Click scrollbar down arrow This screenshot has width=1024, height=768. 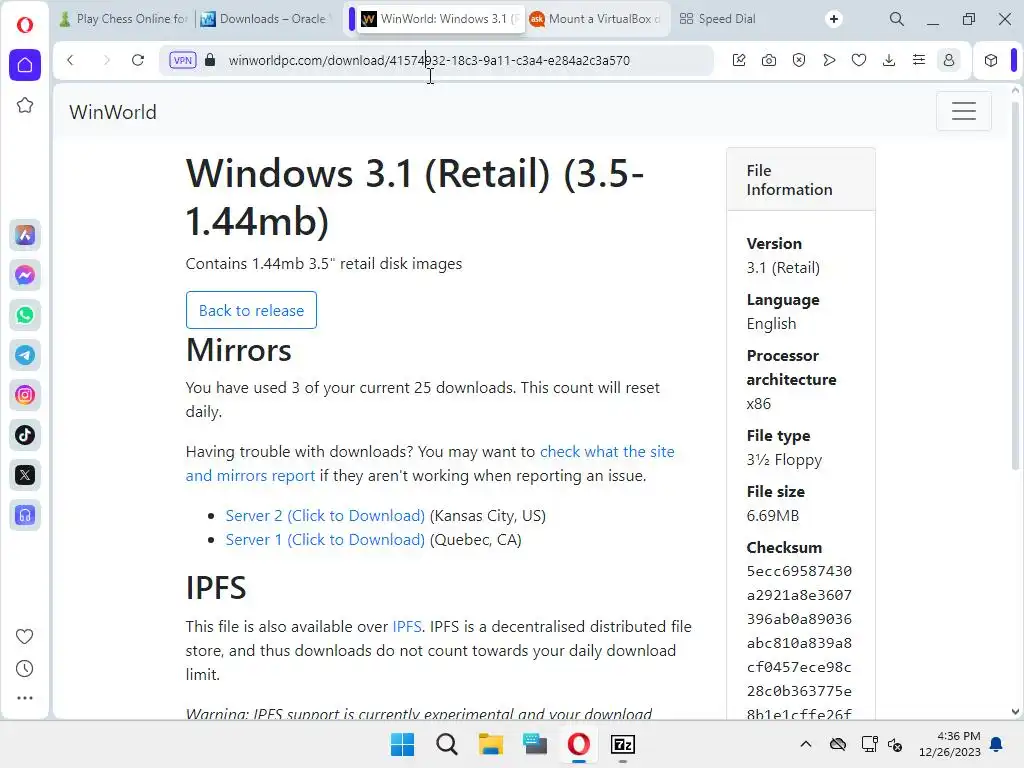[x=1015, y=712]
